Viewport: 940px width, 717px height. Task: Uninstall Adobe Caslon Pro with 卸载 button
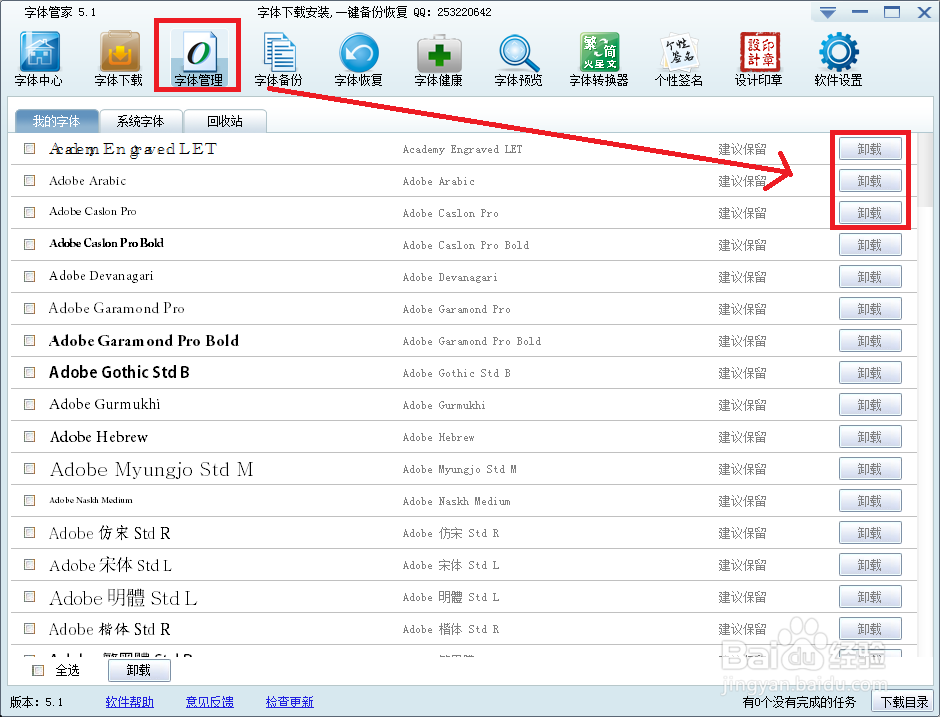point(870,213)
